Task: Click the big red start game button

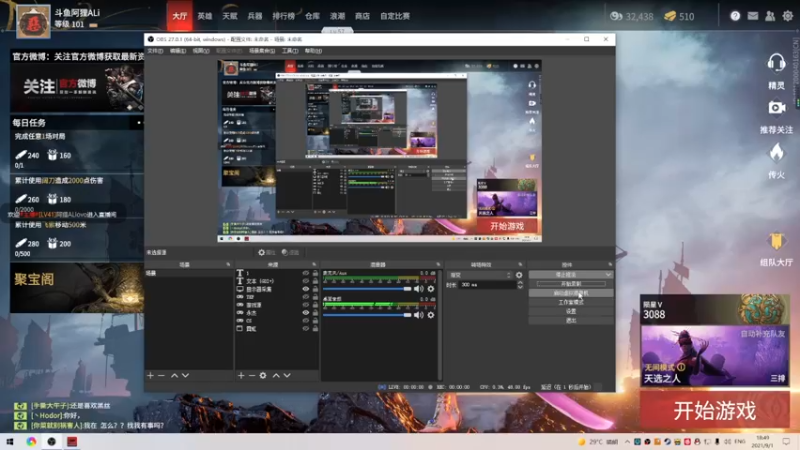Action: click(715, 411)
